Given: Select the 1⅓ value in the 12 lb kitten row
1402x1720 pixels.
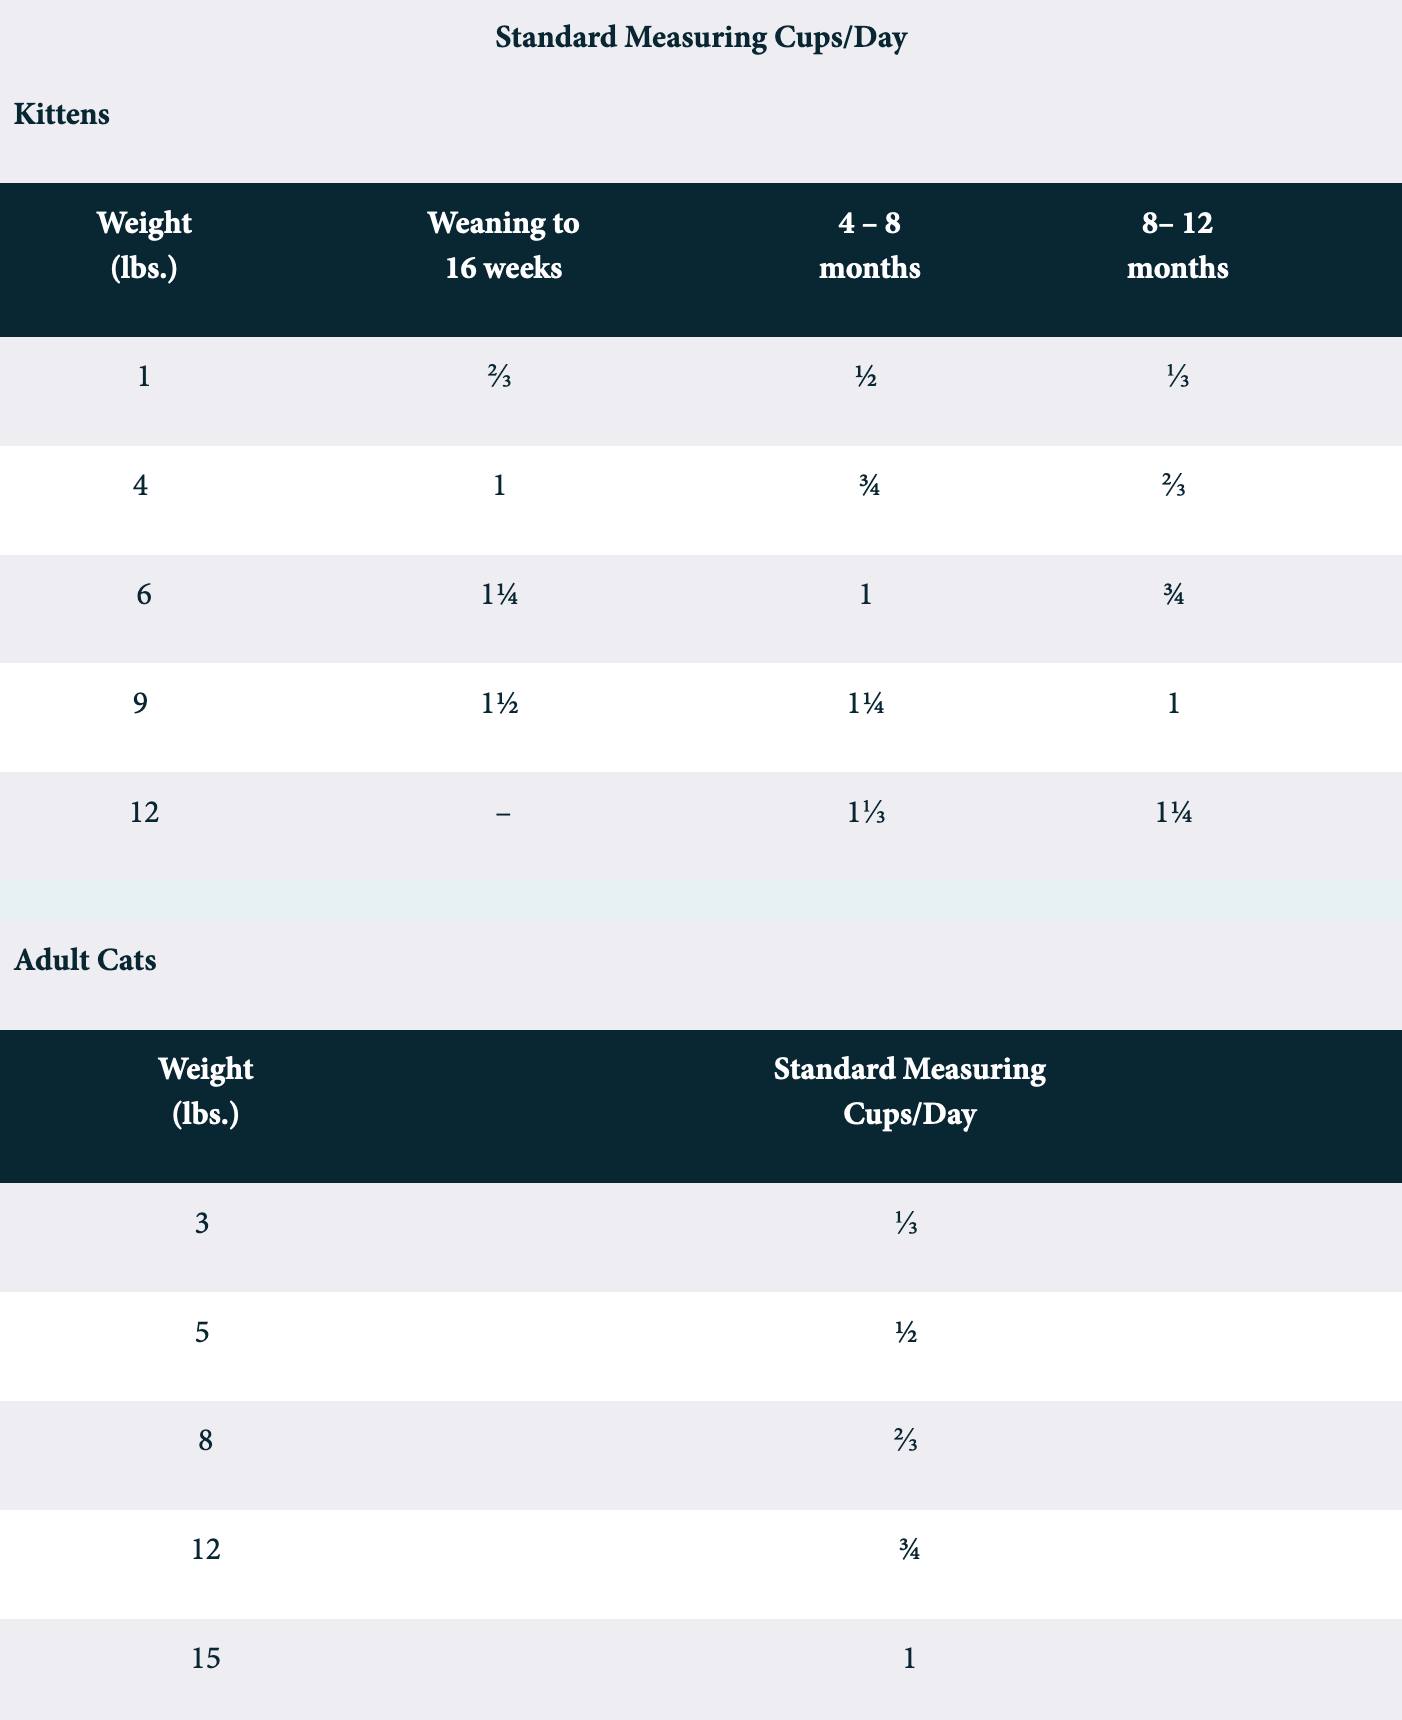Looking at the screenshot, I should pyautogui.click(x=866, y=813).
